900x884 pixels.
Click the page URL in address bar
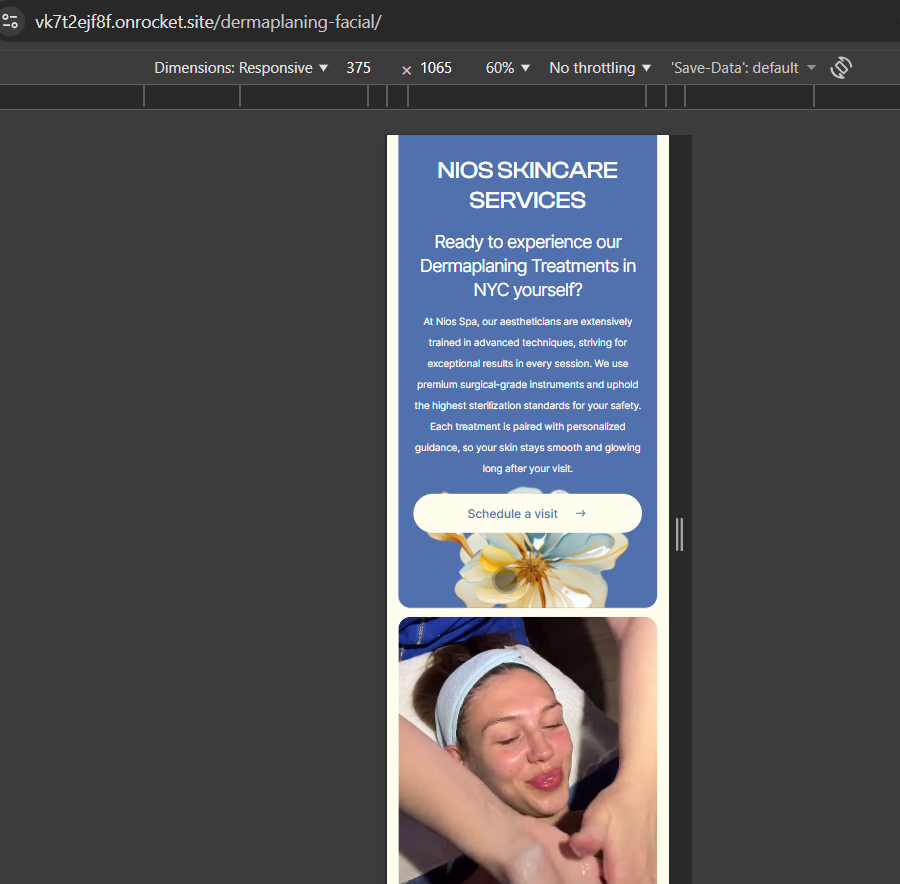click(208, 22)
